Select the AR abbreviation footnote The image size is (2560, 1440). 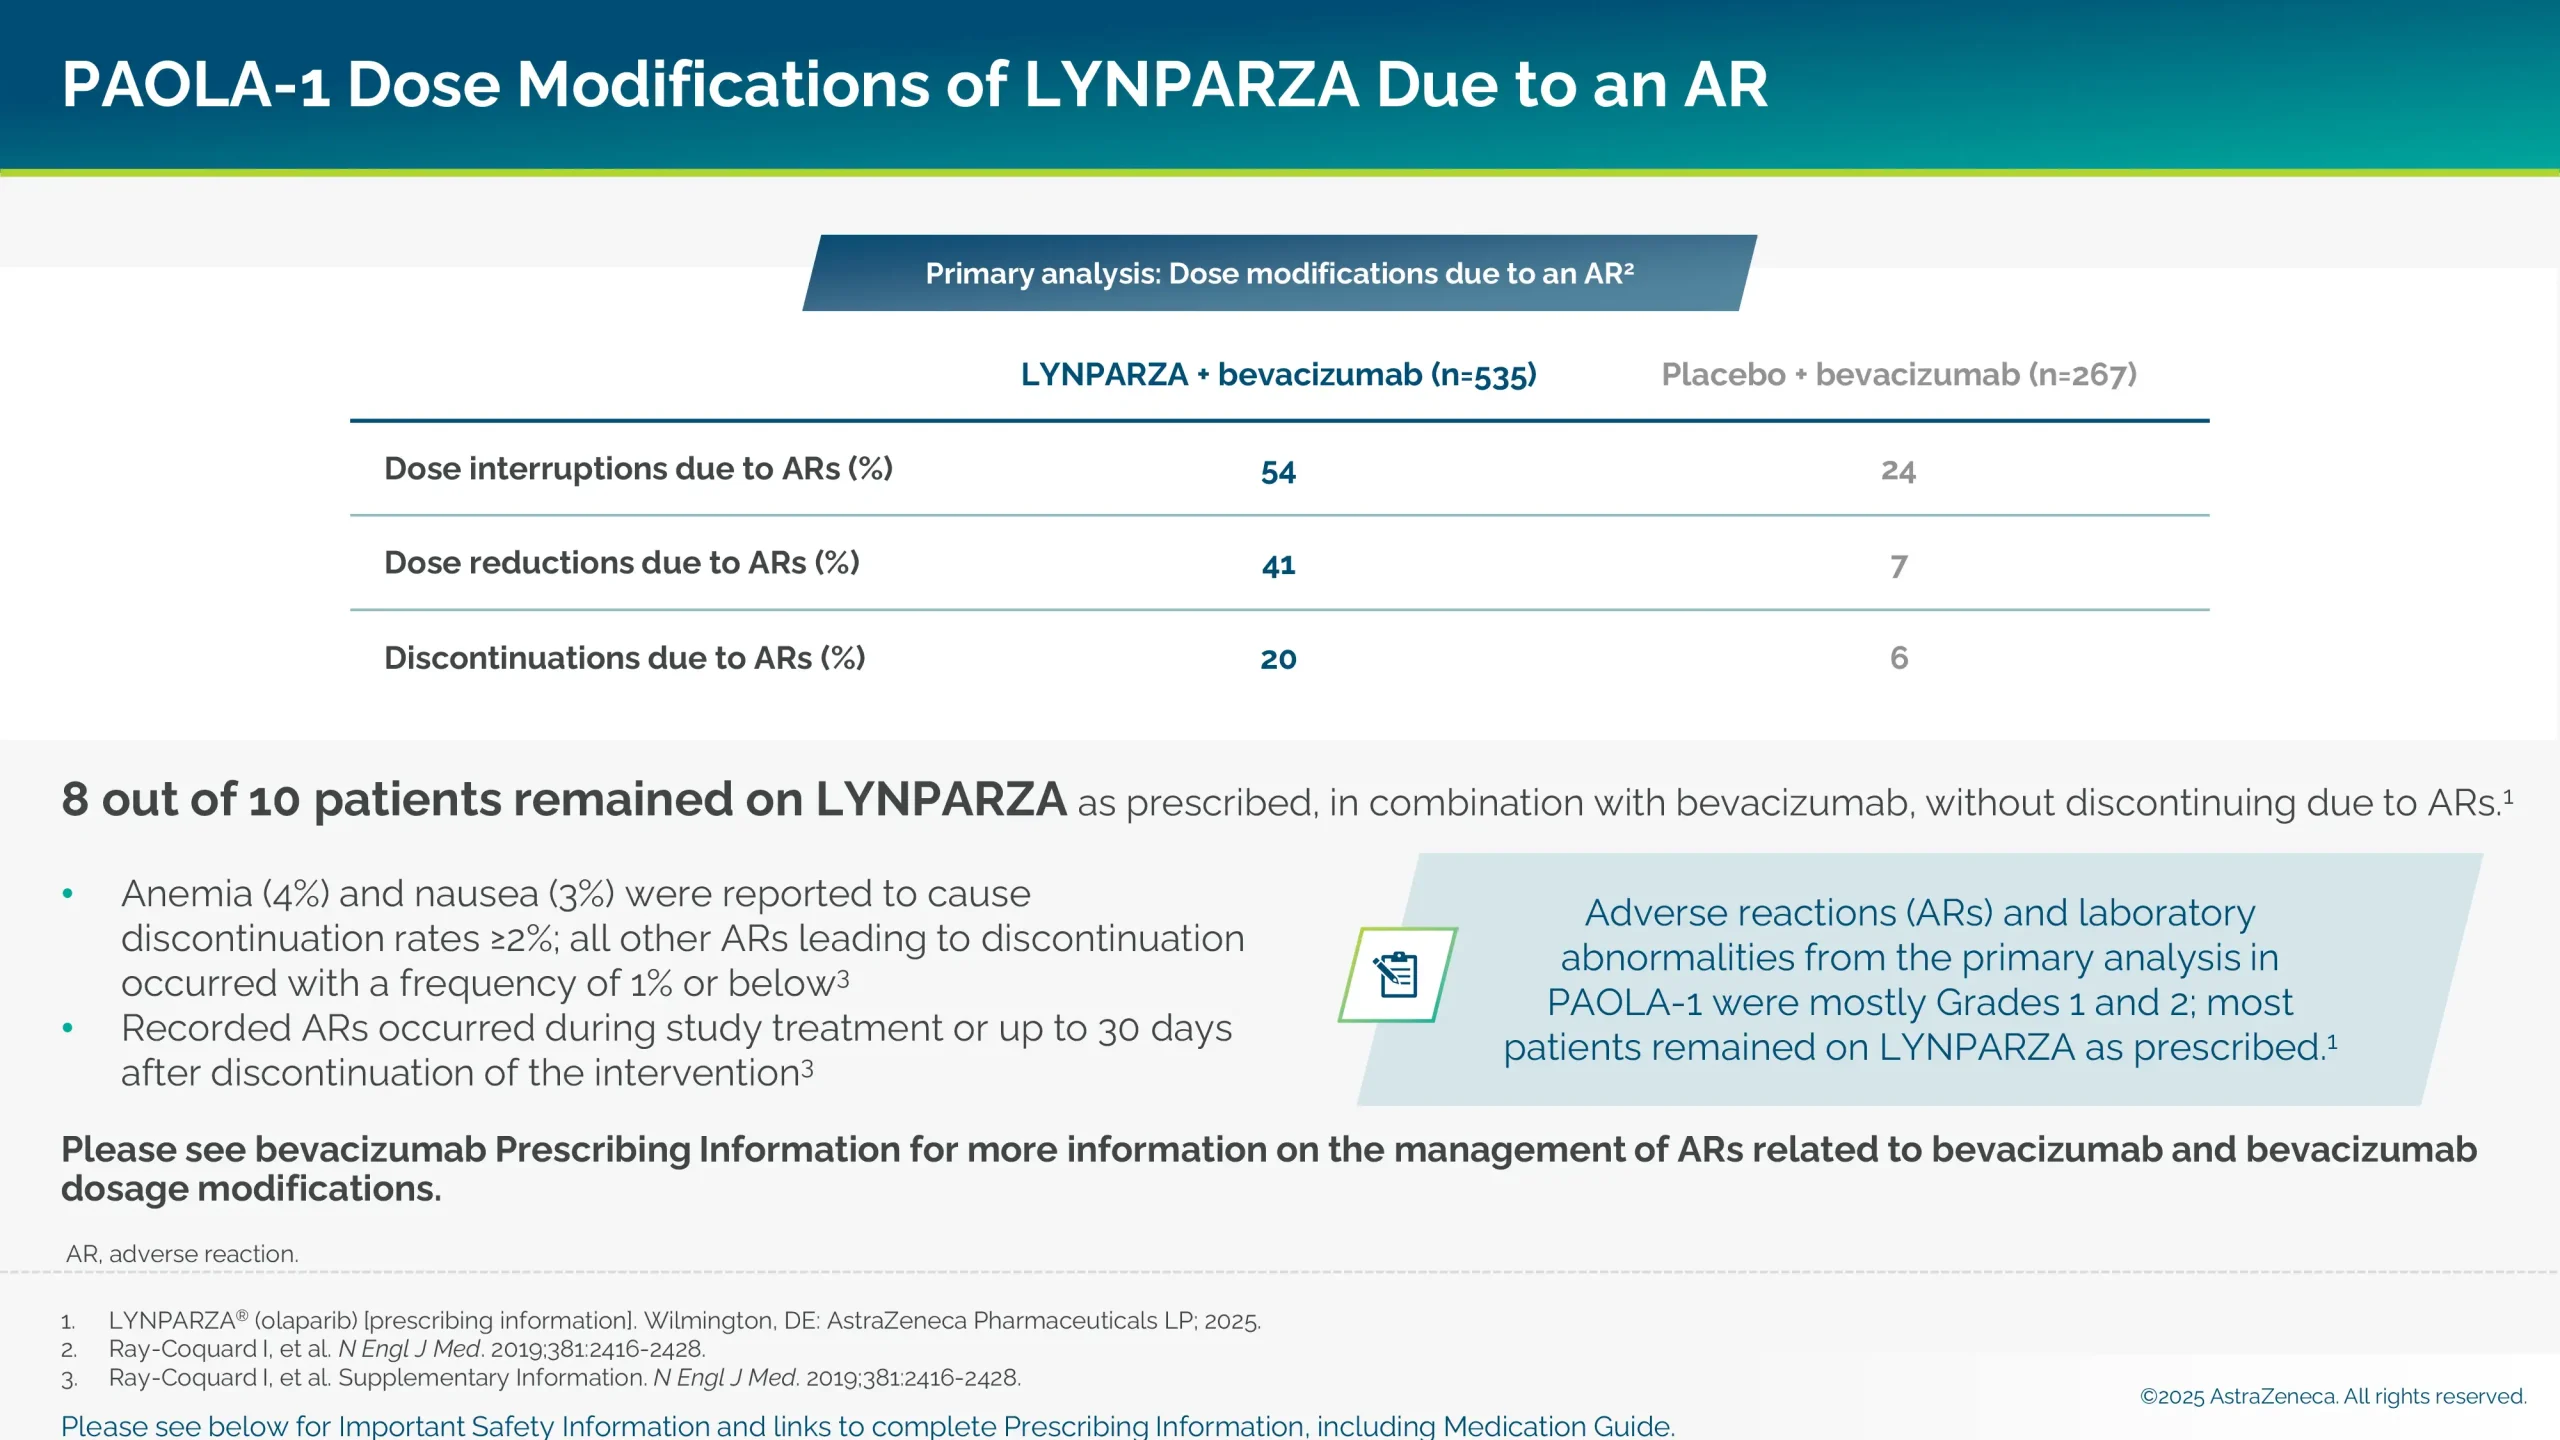(x=182, y=1252)
